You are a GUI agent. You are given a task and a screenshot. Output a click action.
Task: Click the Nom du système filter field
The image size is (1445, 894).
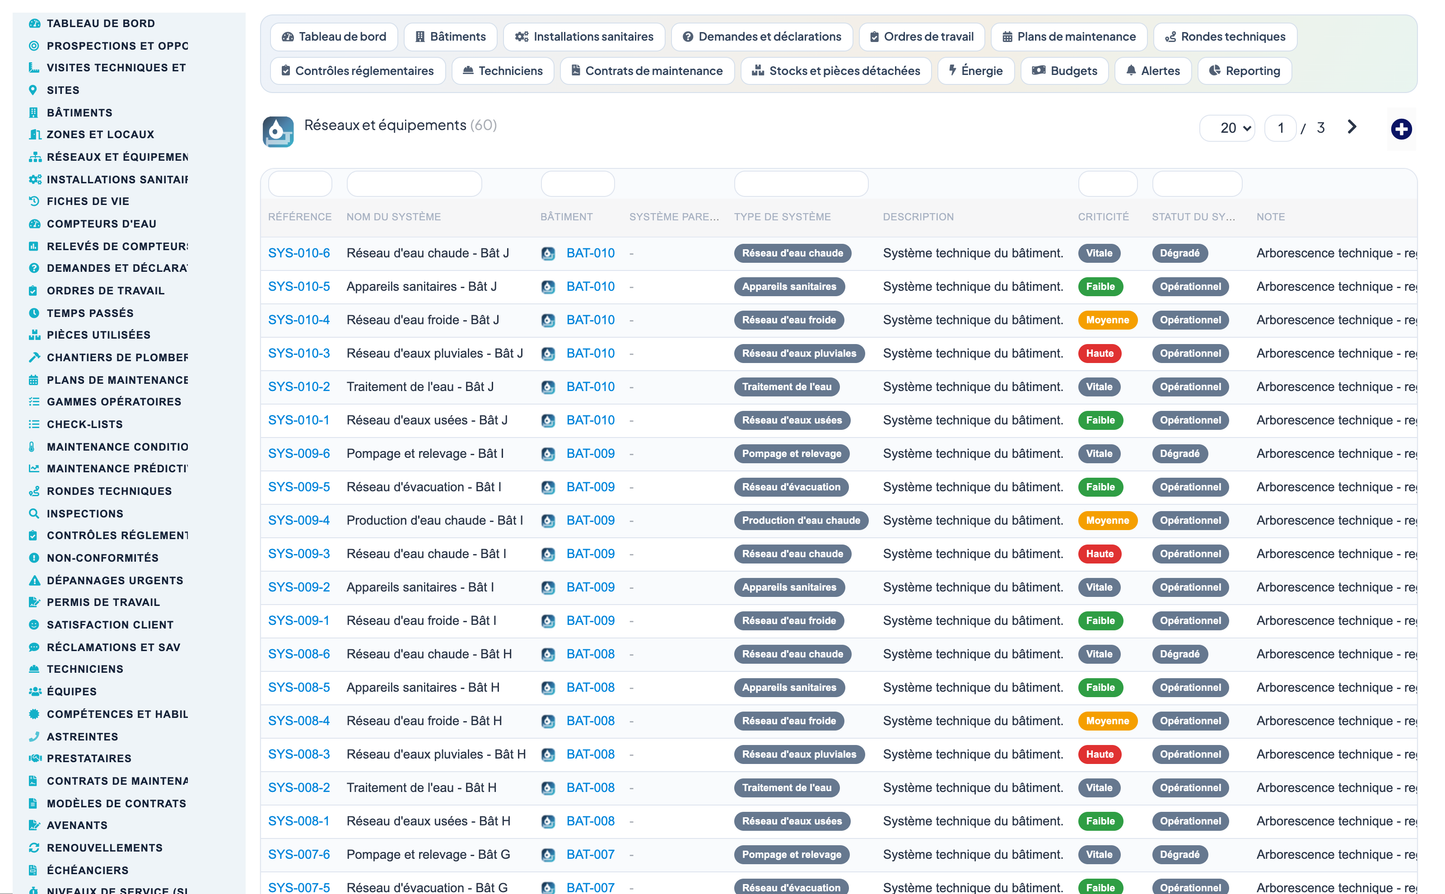[414, 184]
